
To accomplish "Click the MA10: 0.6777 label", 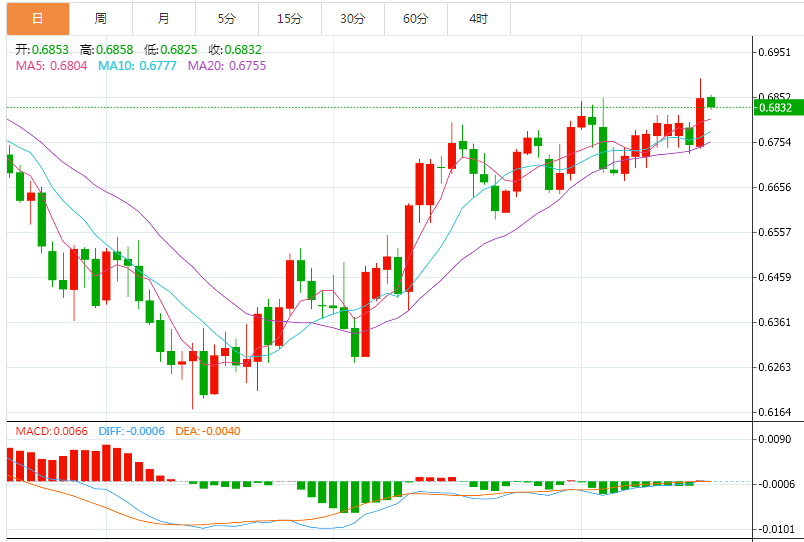I will (x=137, y=66).
